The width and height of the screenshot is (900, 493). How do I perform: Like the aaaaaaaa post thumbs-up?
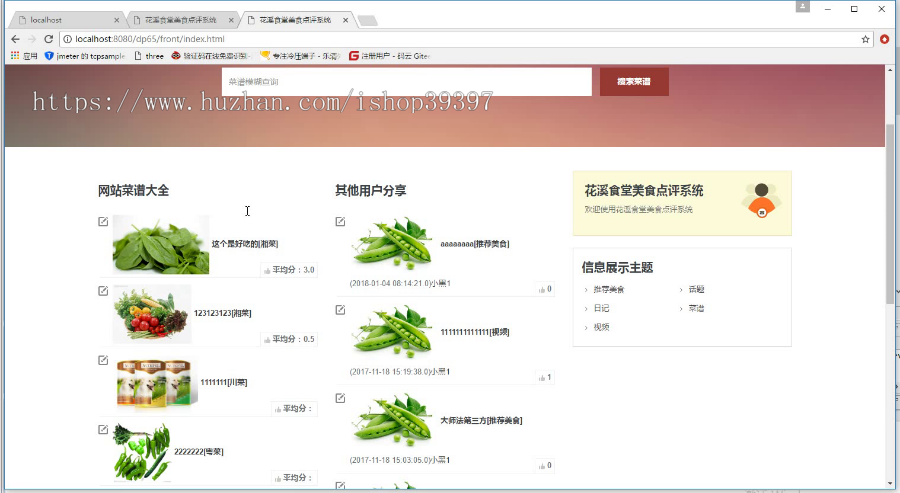coord(542,290)
